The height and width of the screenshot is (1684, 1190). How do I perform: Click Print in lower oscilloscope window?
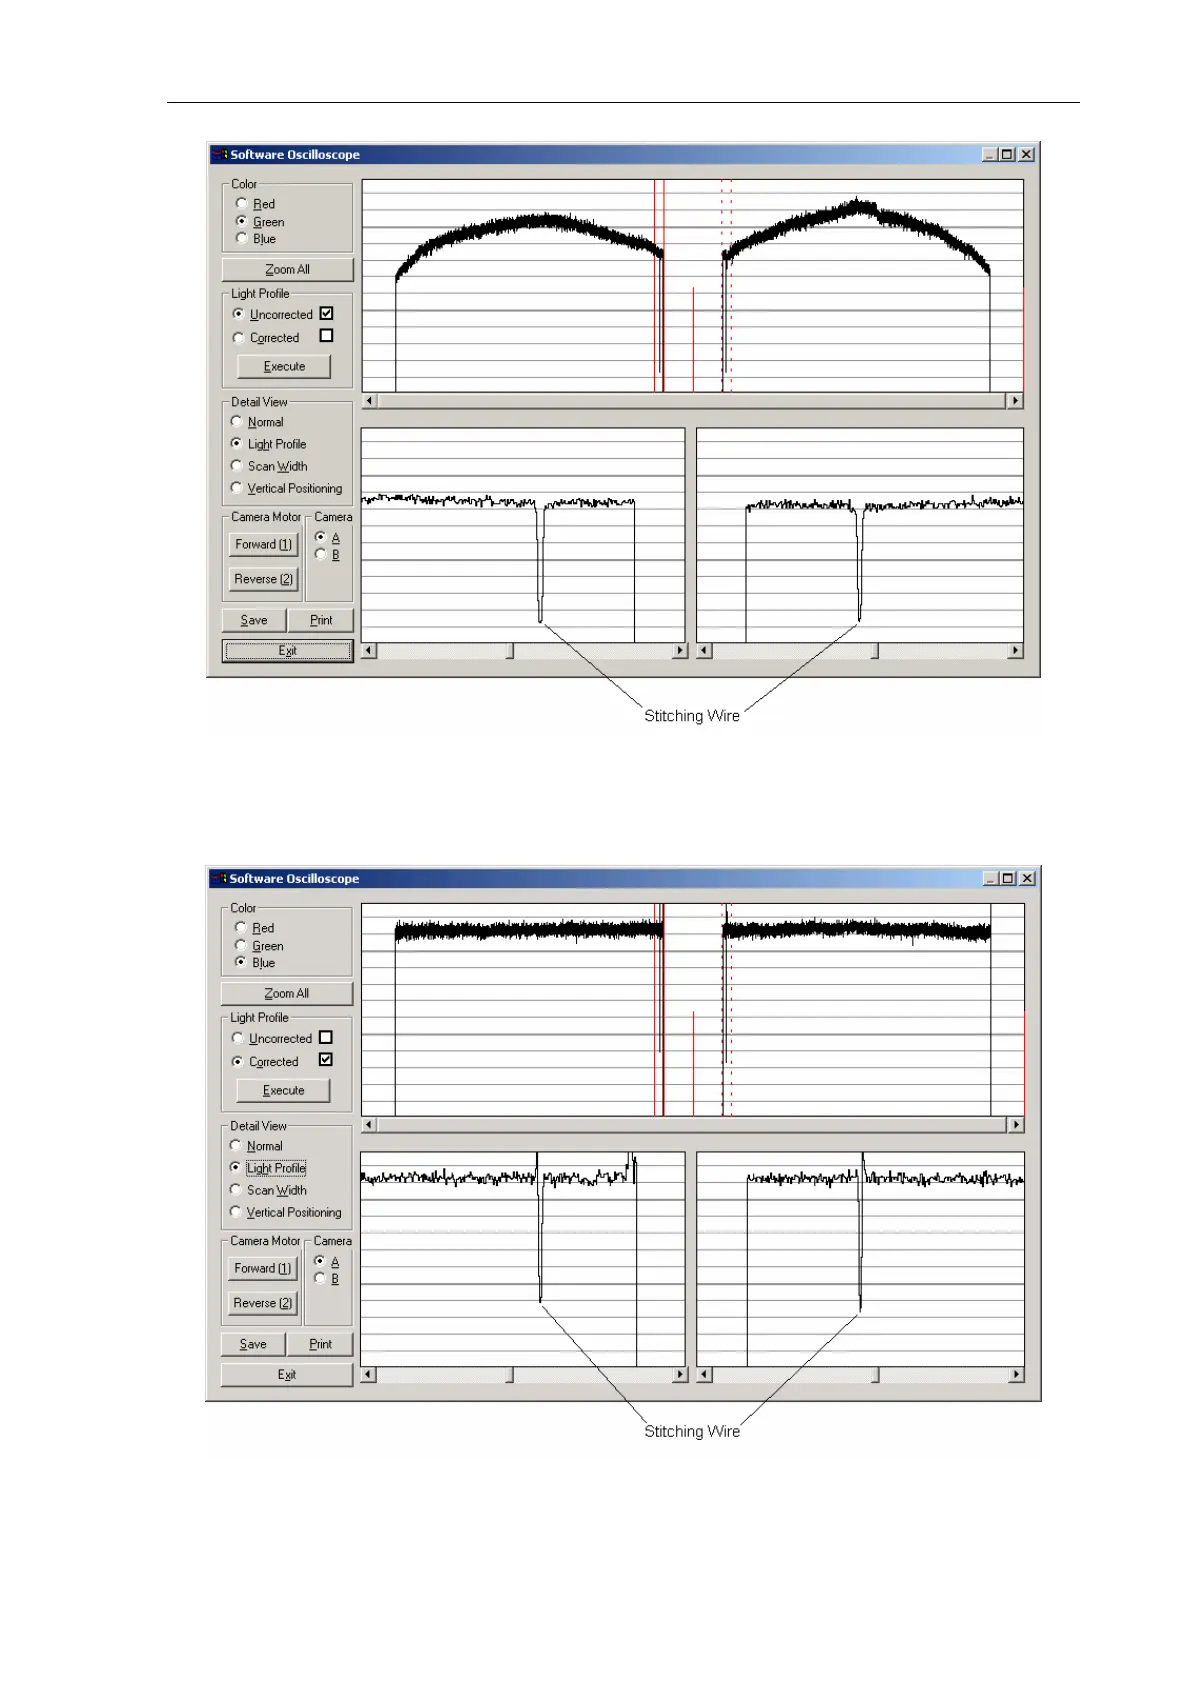click(320, 1344)
